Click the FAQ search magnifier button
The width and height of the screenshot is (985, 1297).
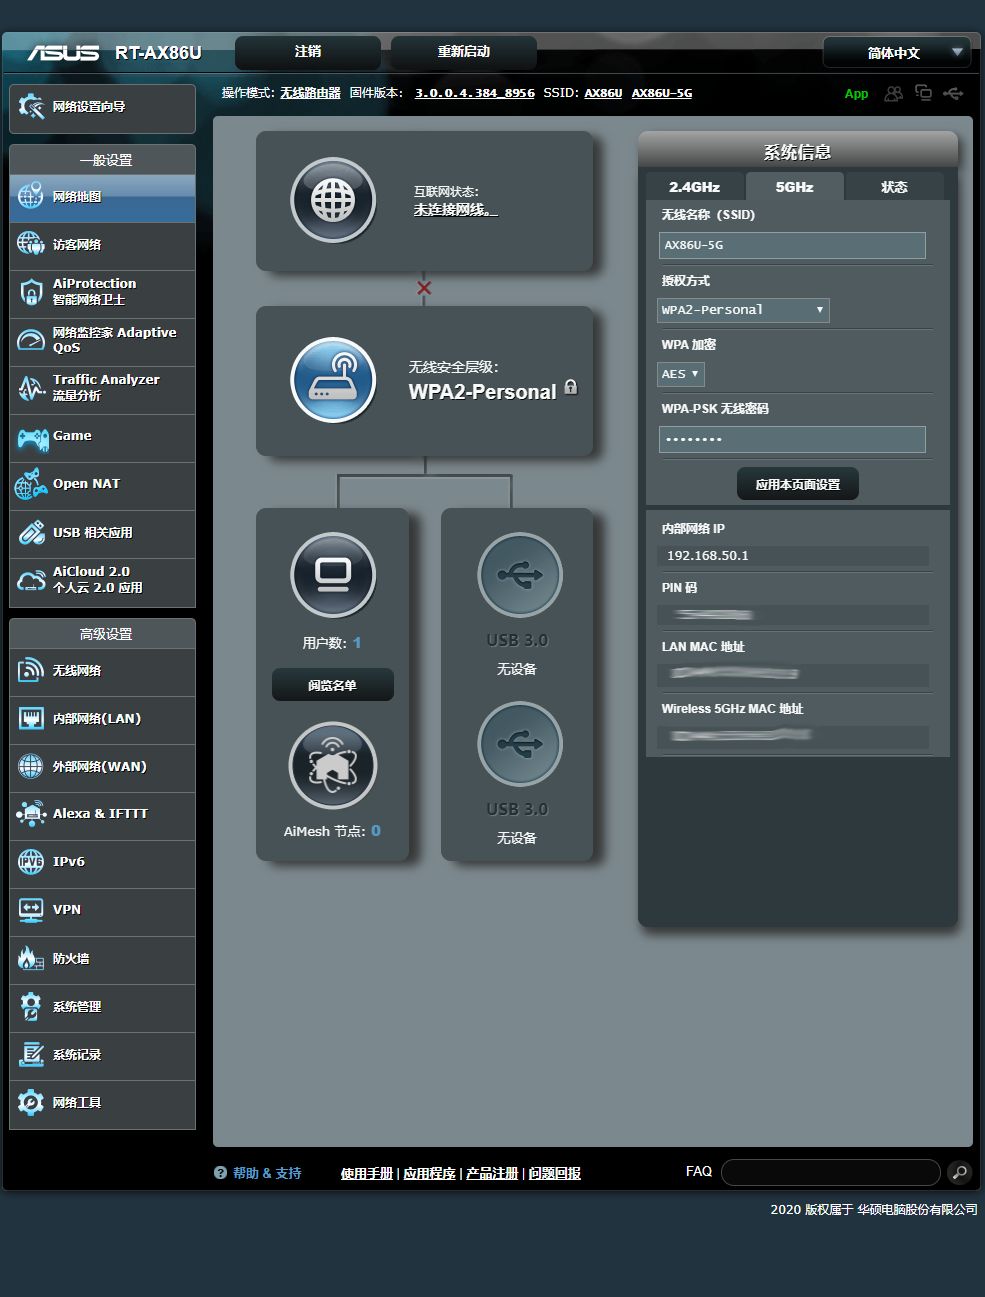tap(958, 1172)
